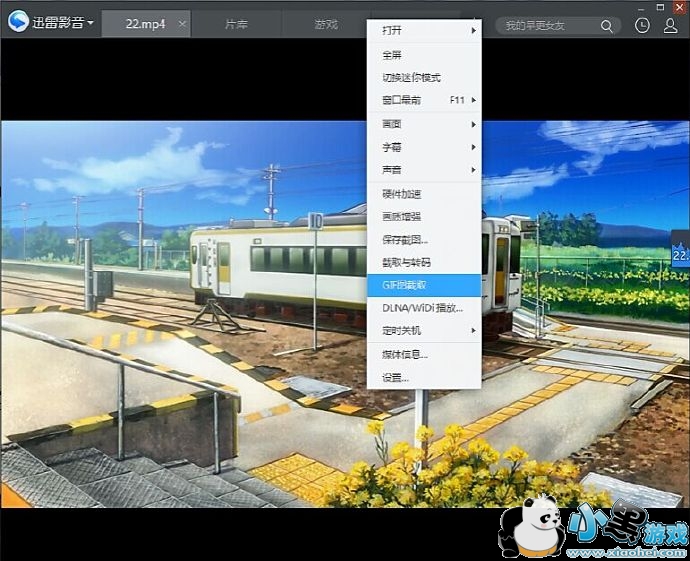Screen dimensions: 690x561
Task: Open the 片库 tab
Action: (x=236, y=24)
